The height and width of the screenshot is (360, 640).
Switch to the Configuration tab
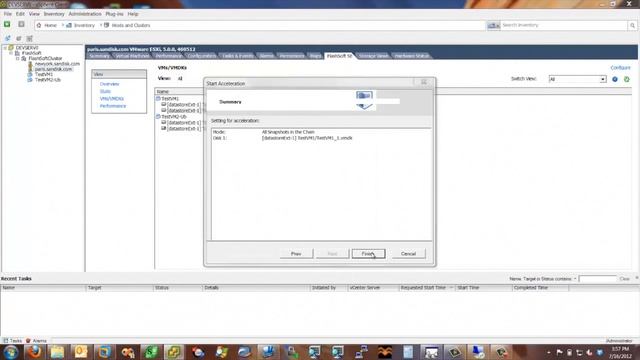(x=202, y=56)
